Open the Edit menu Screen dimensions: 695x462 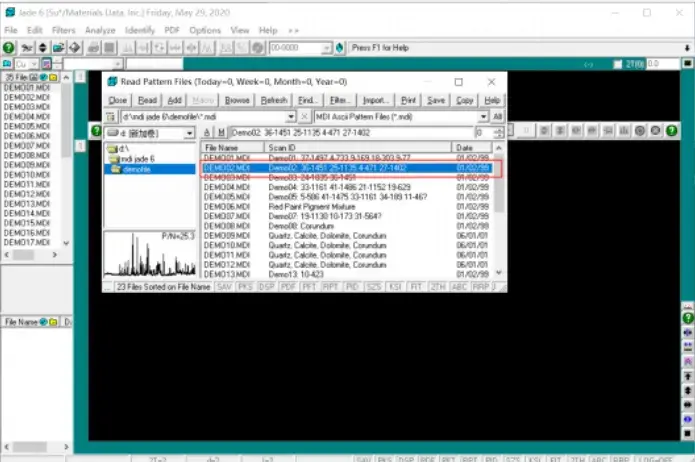(x=35, y=30)
